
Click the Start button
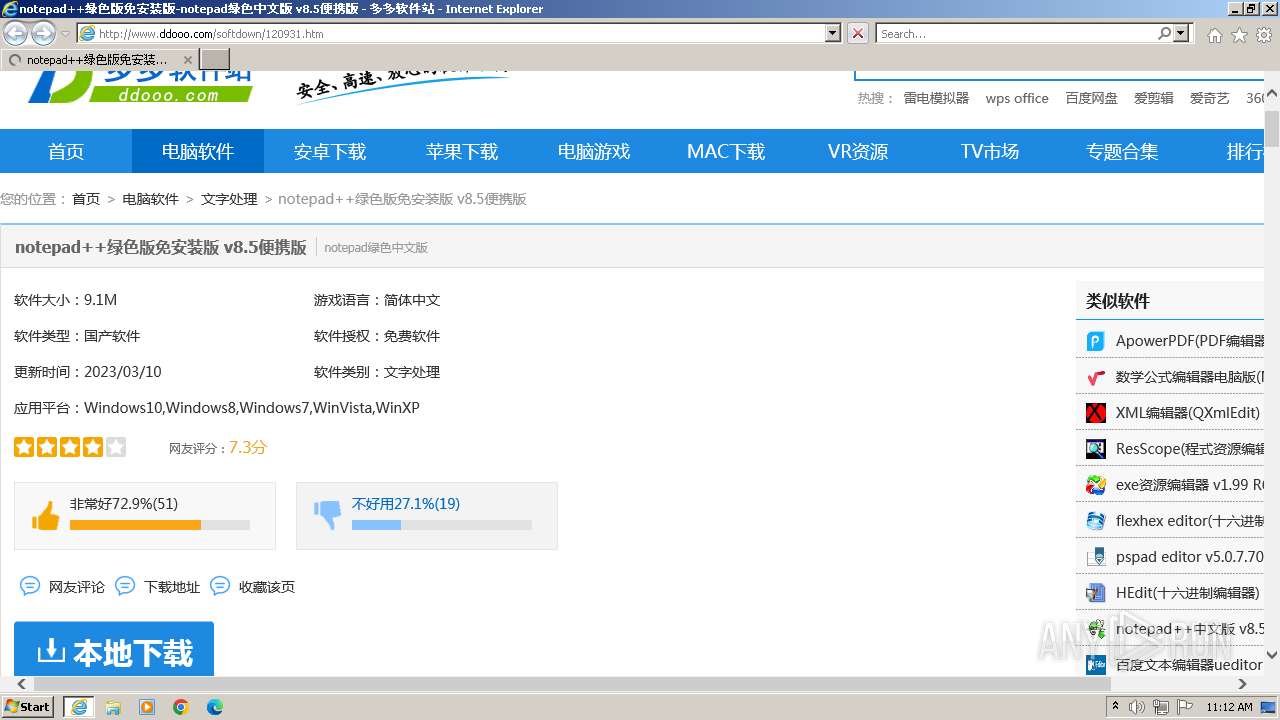28,707
